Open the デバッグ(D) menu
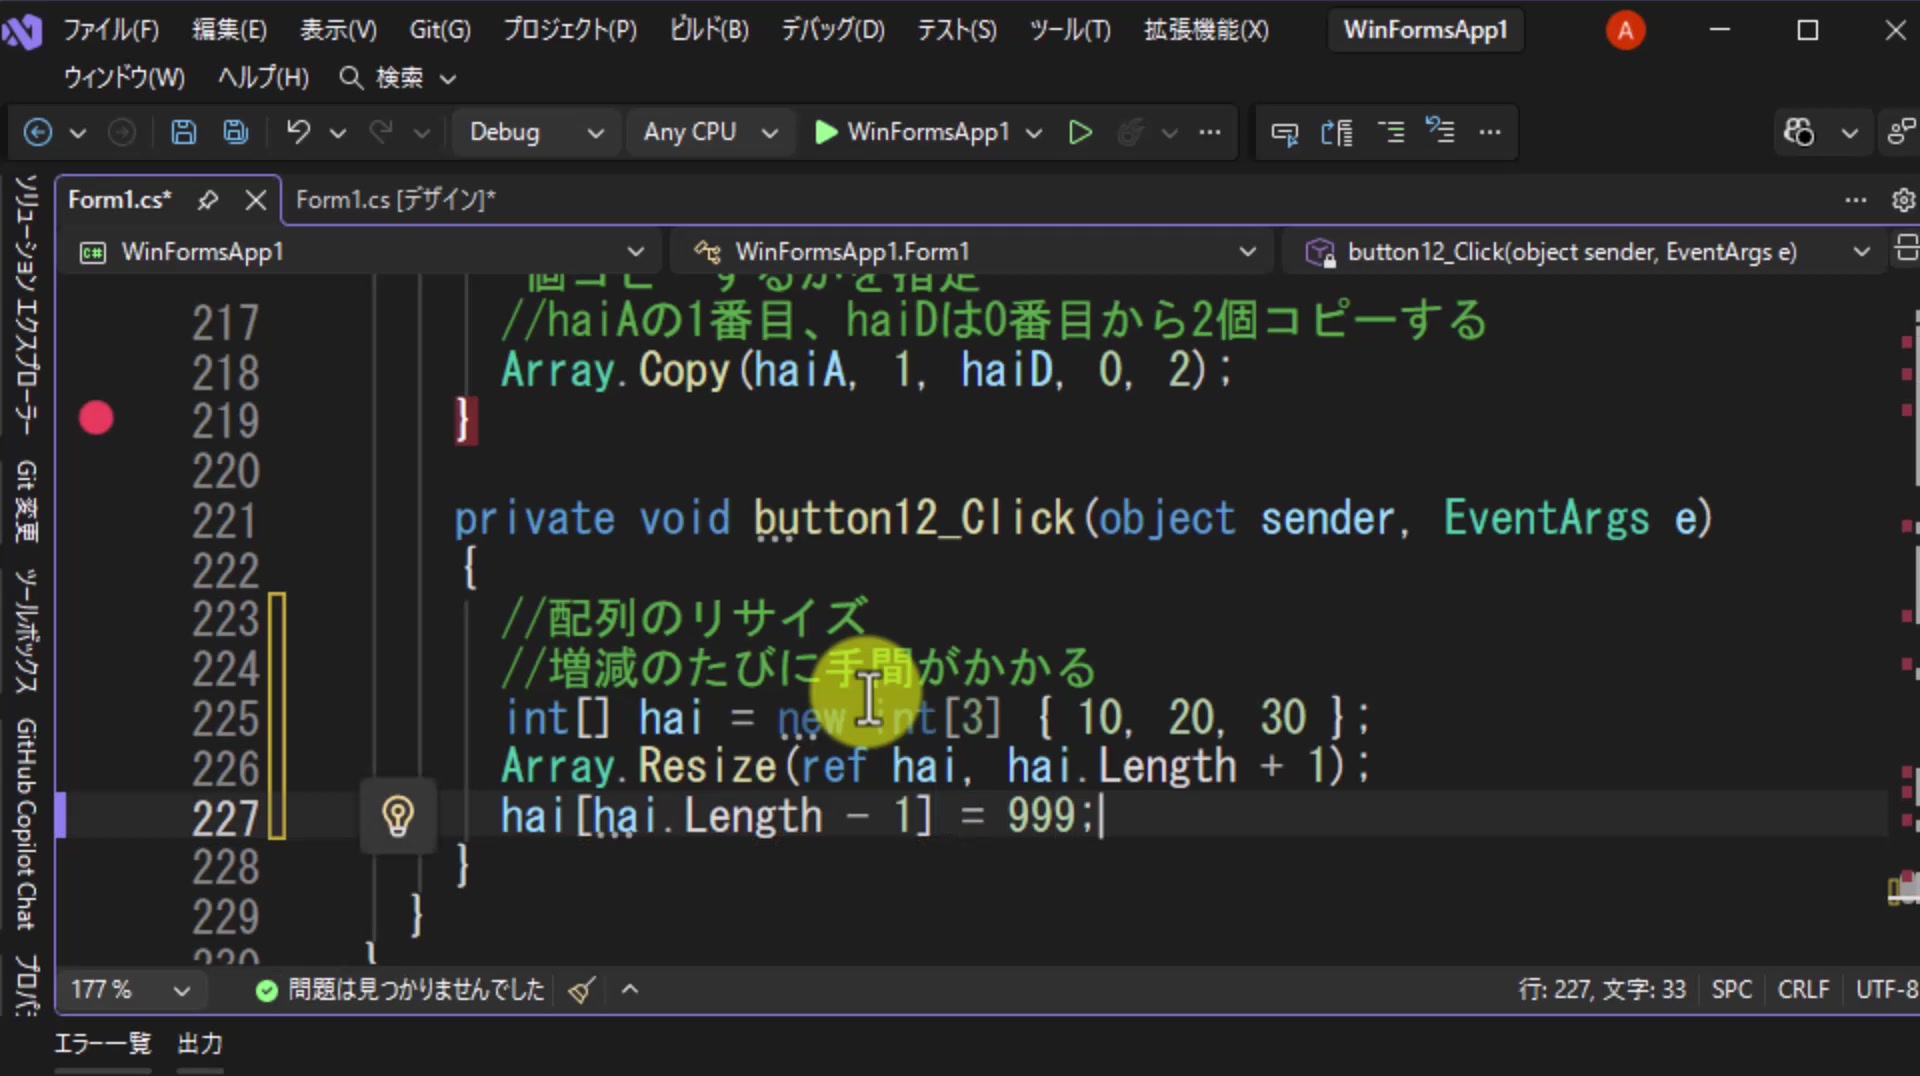 tap(833, 30)
